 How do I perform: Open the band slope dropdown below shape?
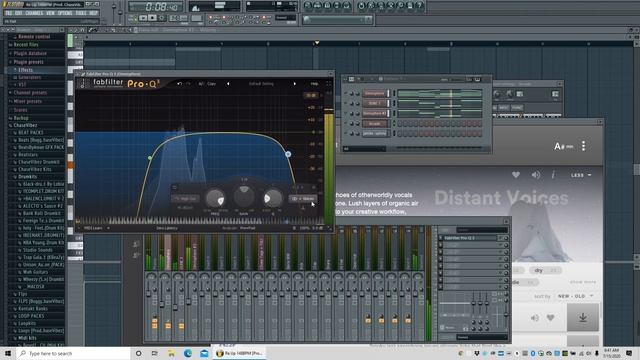pos(185,207)
